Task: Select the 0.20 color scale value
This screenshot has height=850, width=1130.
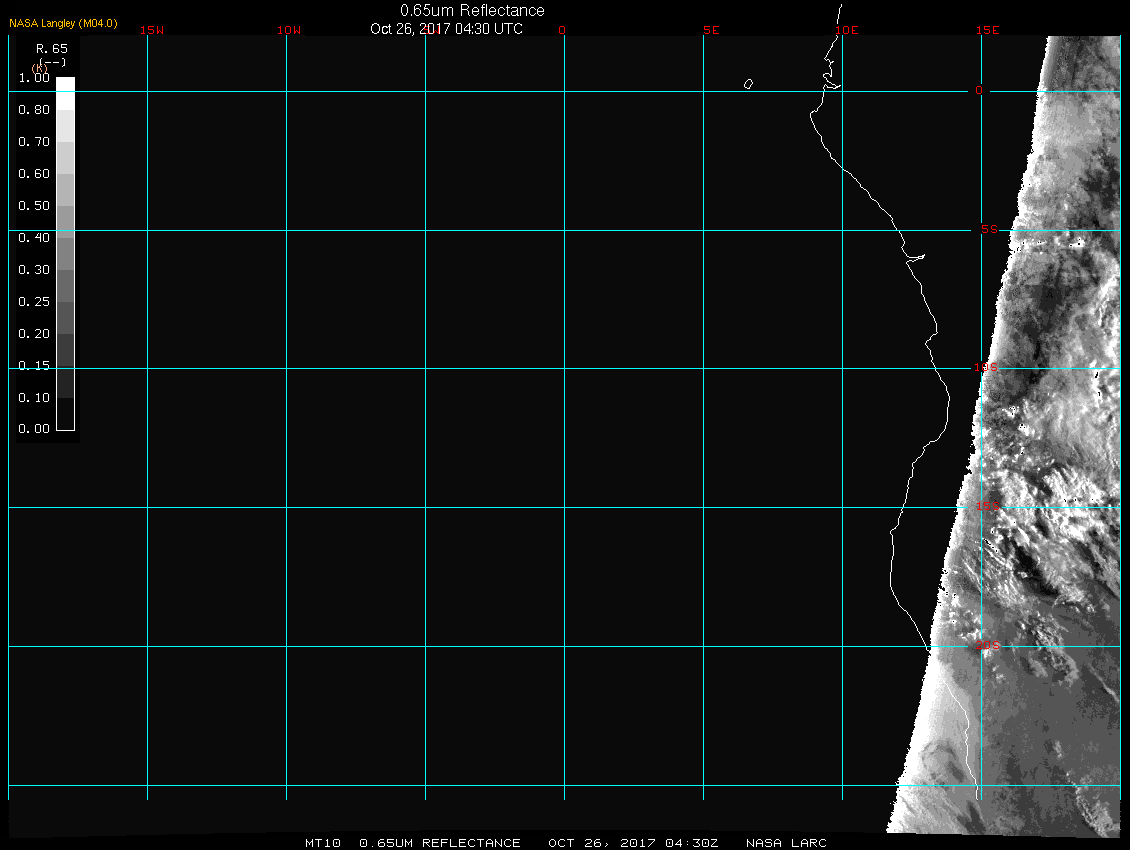Action: [x=34, y=333]
